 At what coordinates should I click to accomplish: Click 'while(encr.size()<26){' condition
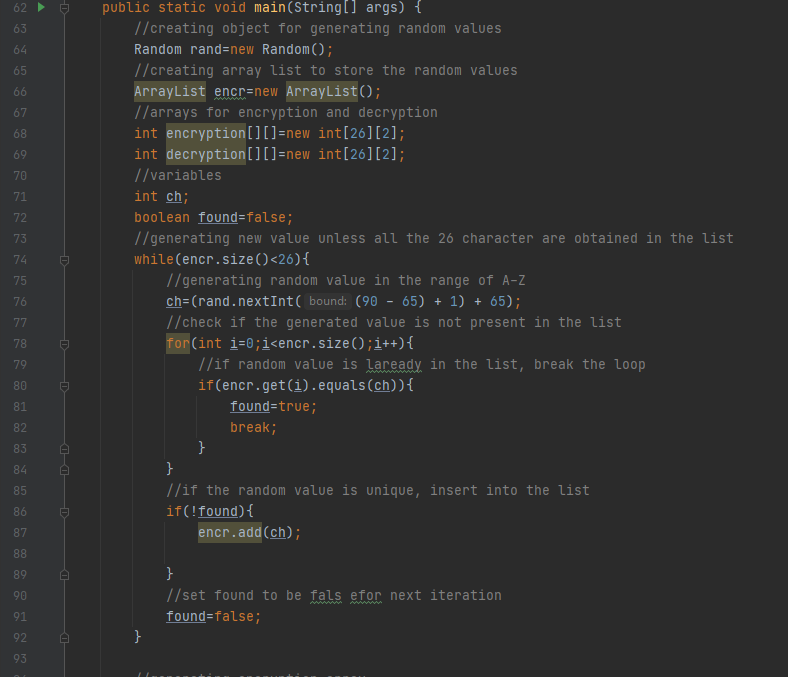click(x=222, y=259)
